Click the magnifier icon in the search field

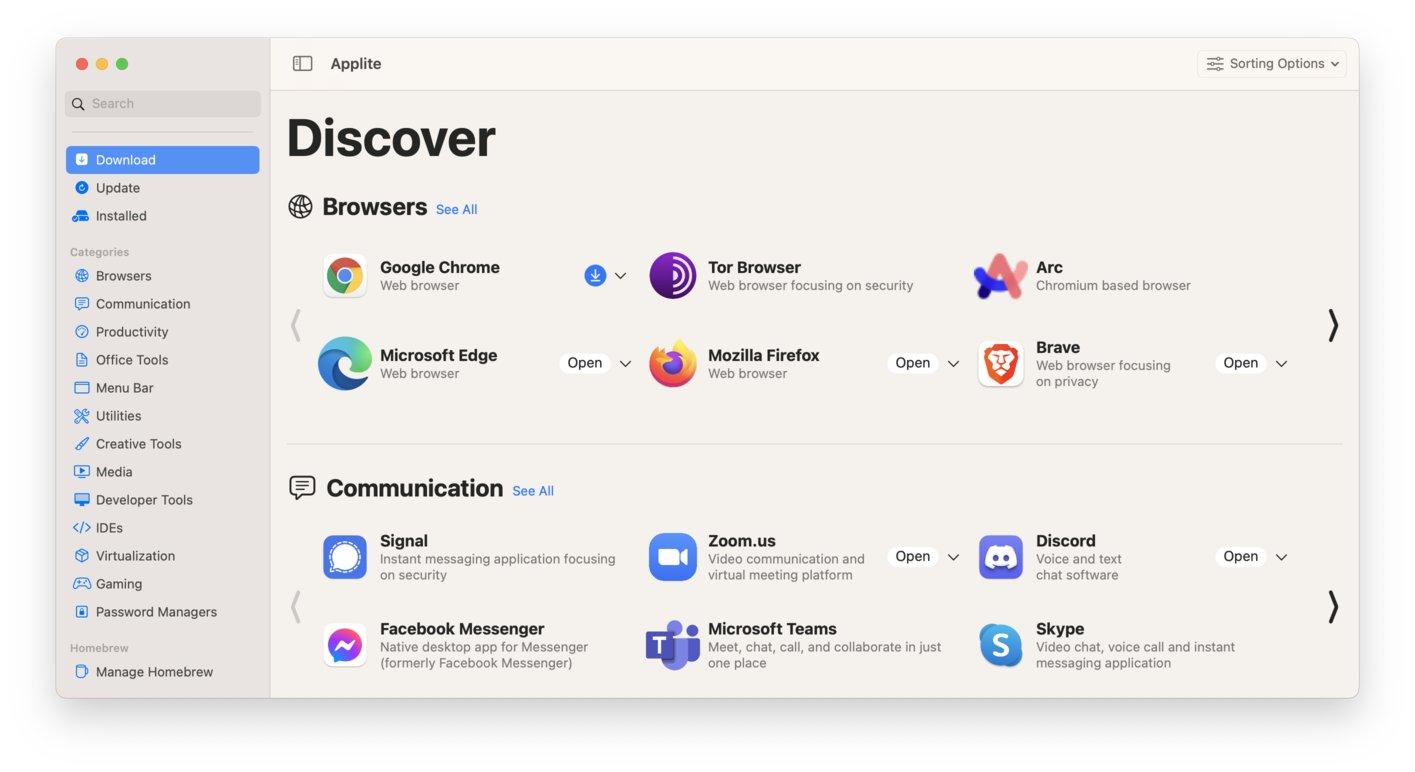78,104
